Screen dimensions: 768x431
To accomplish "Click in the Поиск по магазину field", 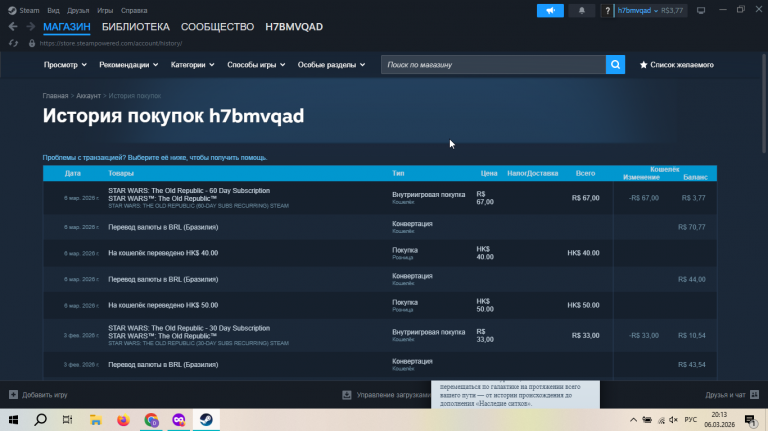I will [x=493, y=65].
